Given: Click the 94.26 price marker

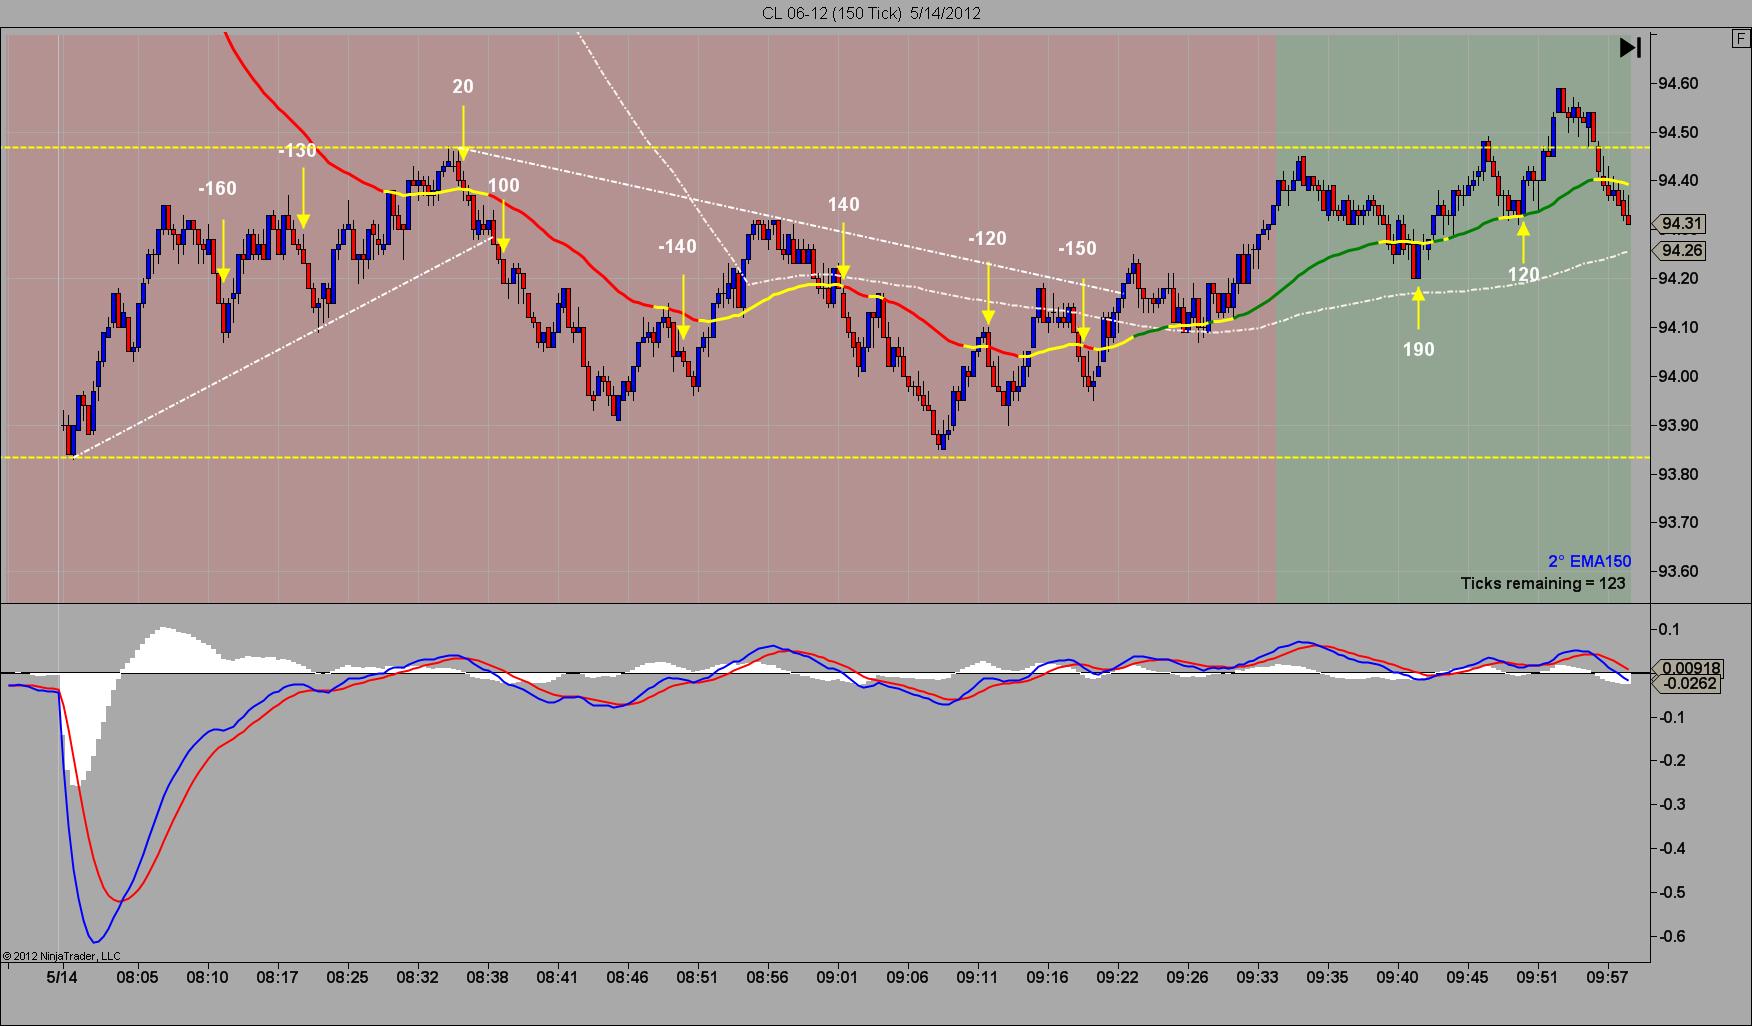Looking at the screenshot, I should [1681, 251].
